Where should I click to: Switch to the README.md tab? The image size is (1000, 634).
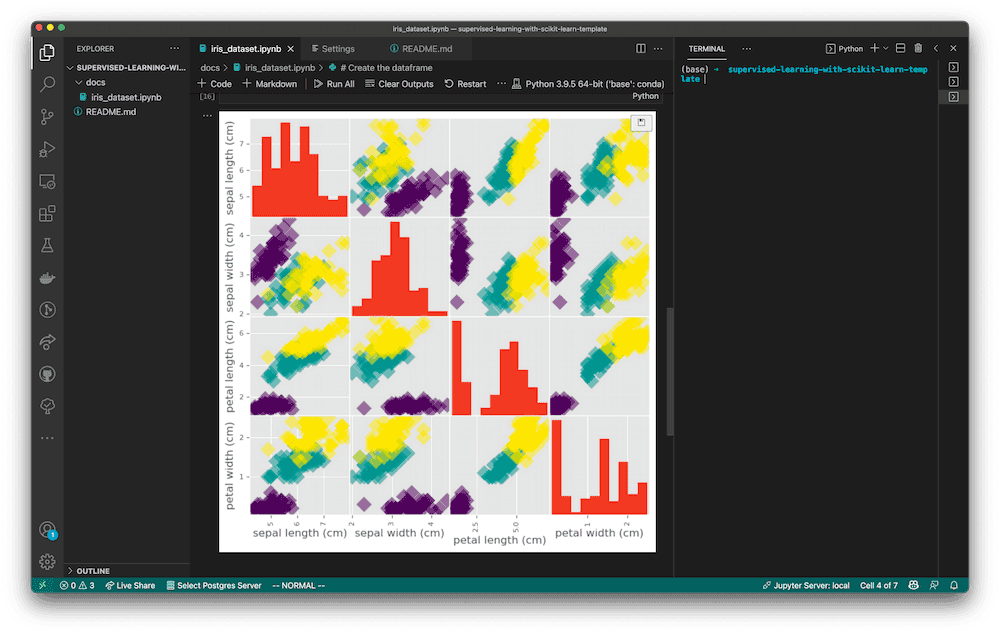coord(421,48)
